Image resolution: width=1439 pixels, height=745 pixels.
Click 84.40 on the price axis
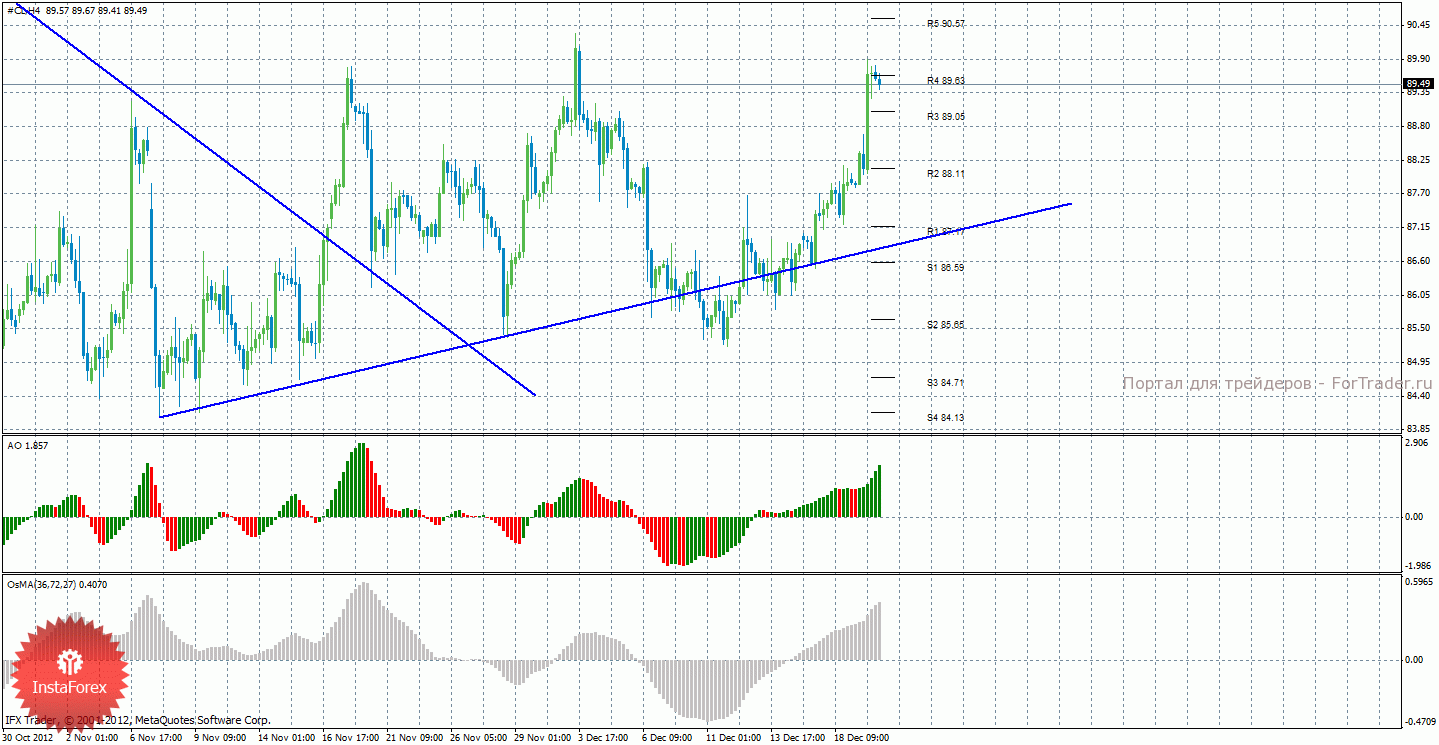pyautogui.click(x=1419, y=396)
